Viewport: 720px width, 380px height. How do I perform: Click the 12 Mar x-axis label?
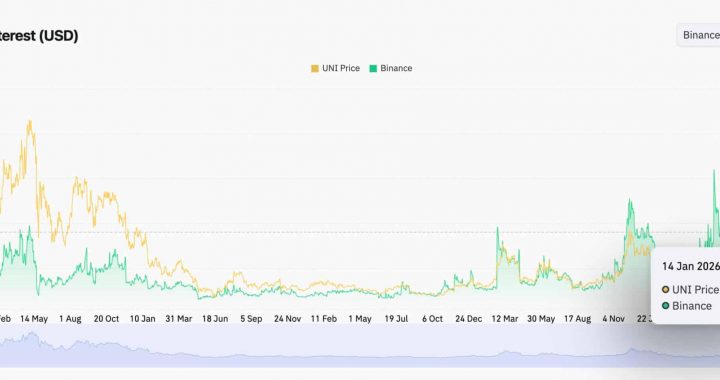505,319
